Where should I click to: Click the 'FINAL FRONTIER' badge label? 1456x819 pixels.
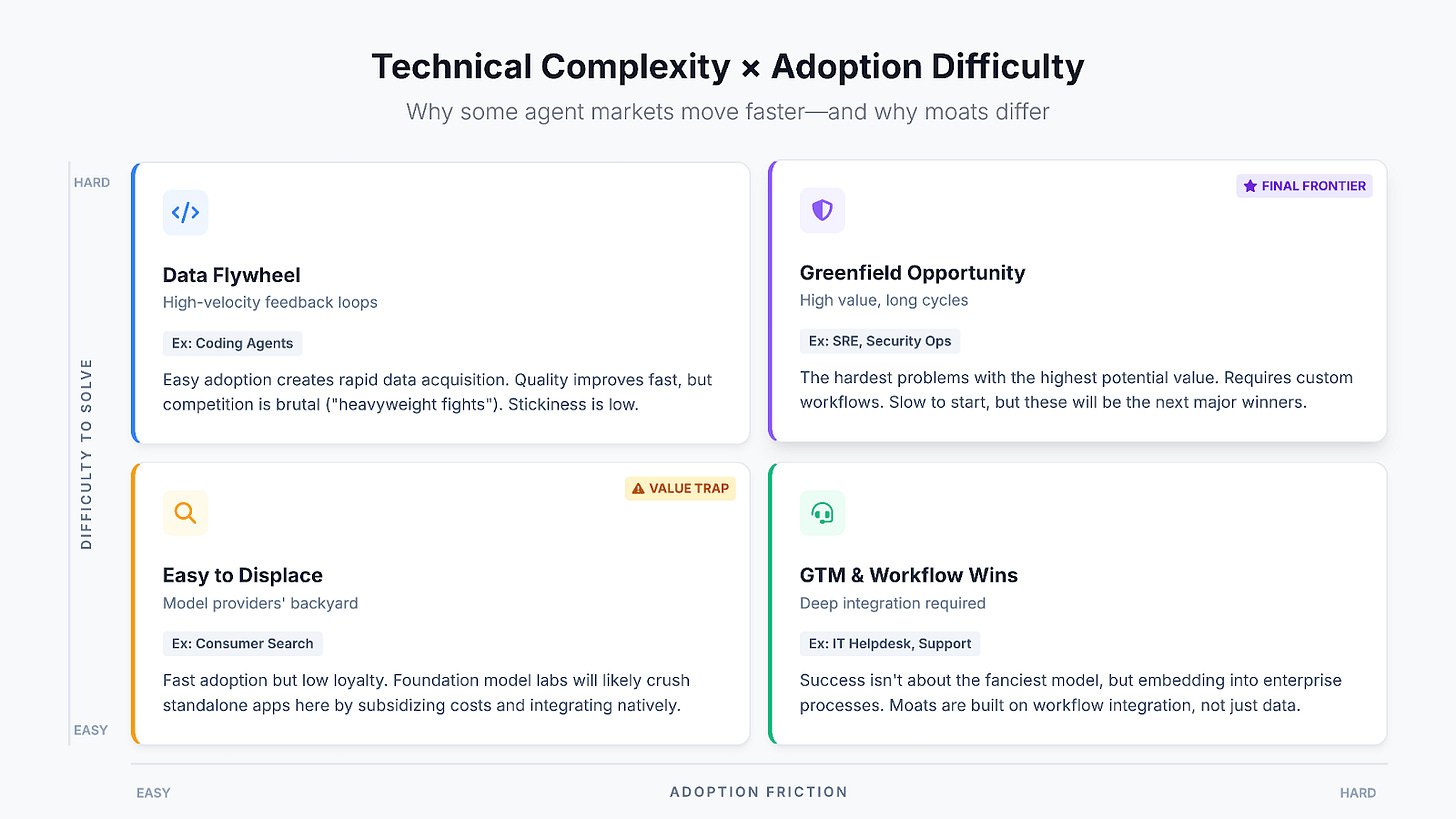(1313, 186)
